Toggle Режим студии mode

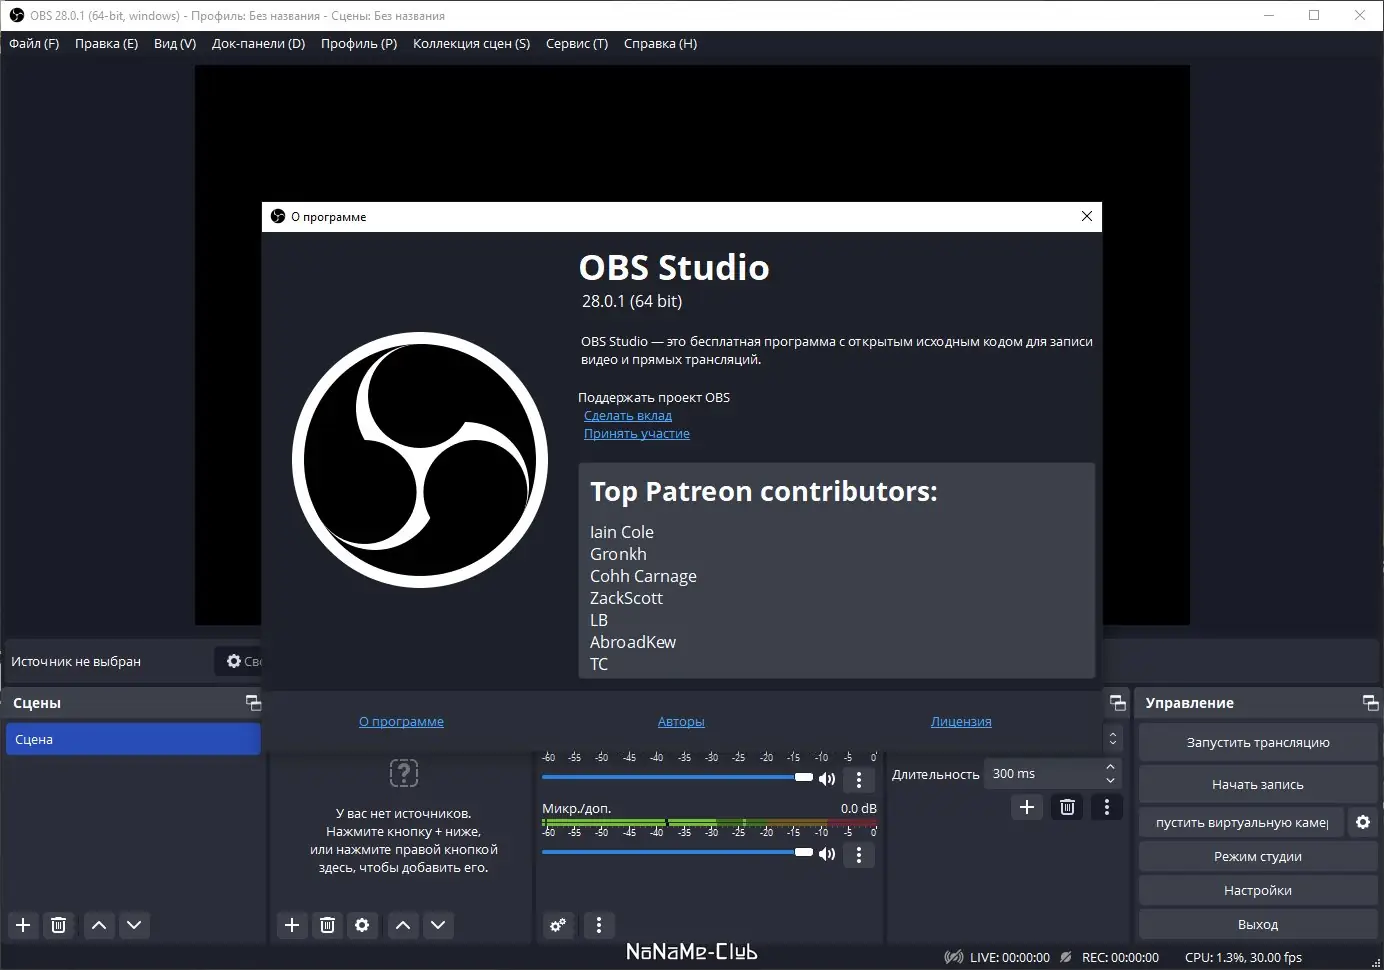pyautogui.click(x=1258, y=857)
